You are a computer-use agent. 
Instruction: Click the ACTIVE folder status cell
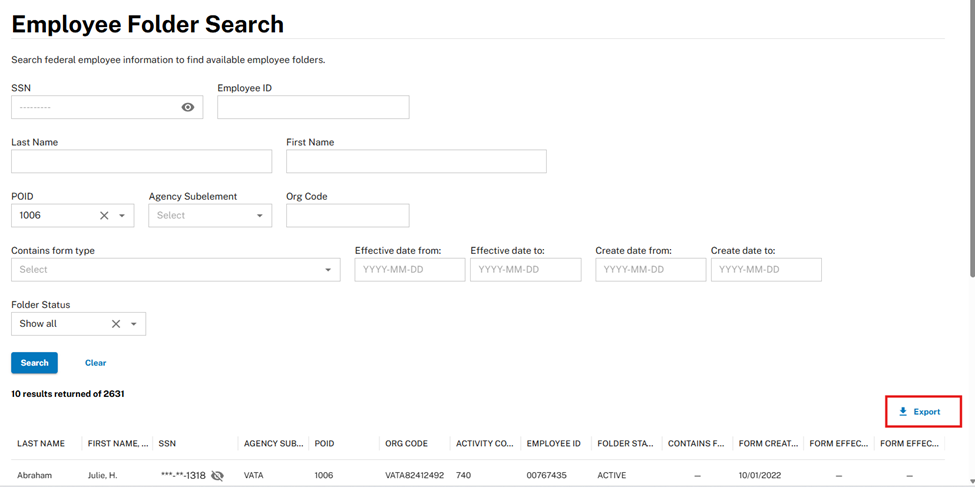[x=612, y=475]
